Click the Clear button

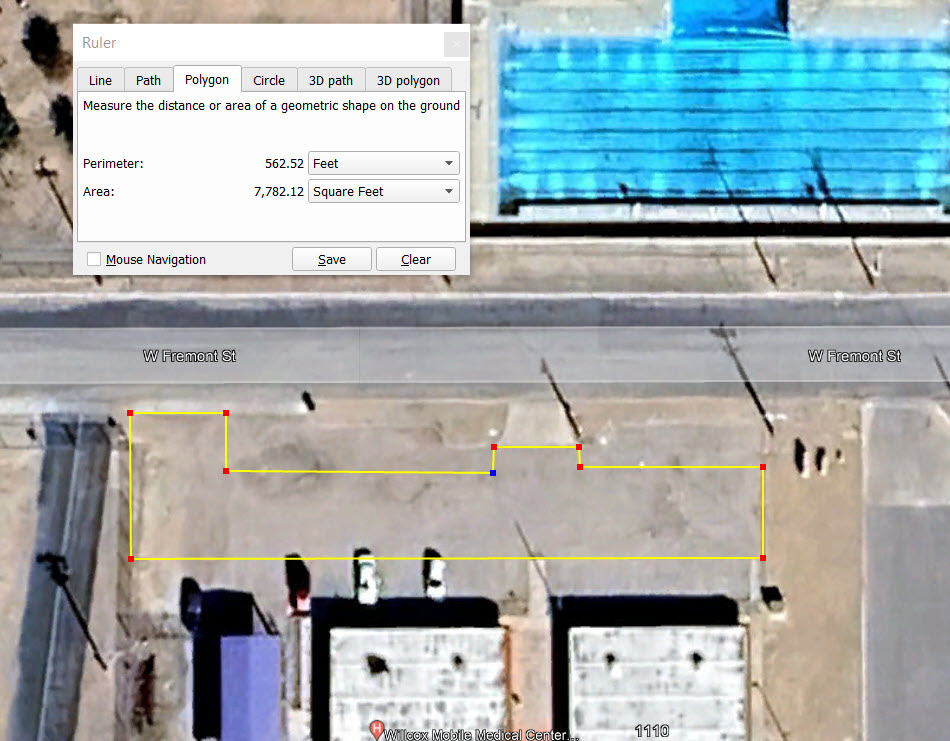pos(416,260)
